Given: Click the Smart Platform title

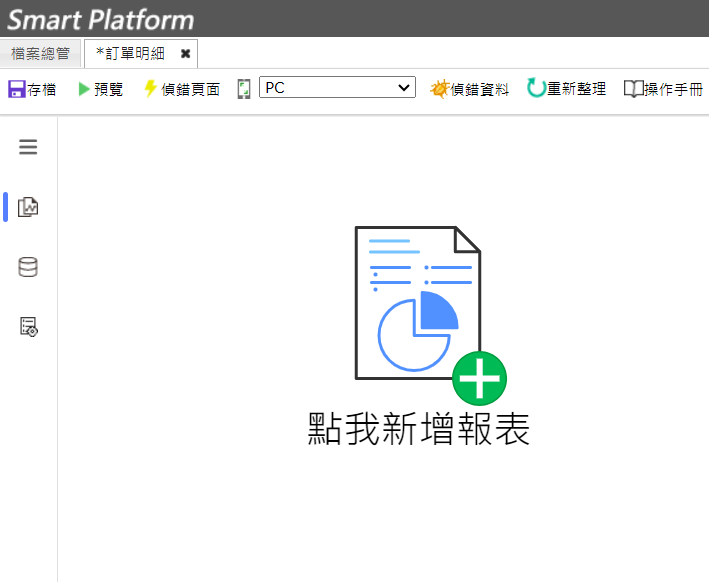Looking at the screenshot, I should [x=101, y=19].
